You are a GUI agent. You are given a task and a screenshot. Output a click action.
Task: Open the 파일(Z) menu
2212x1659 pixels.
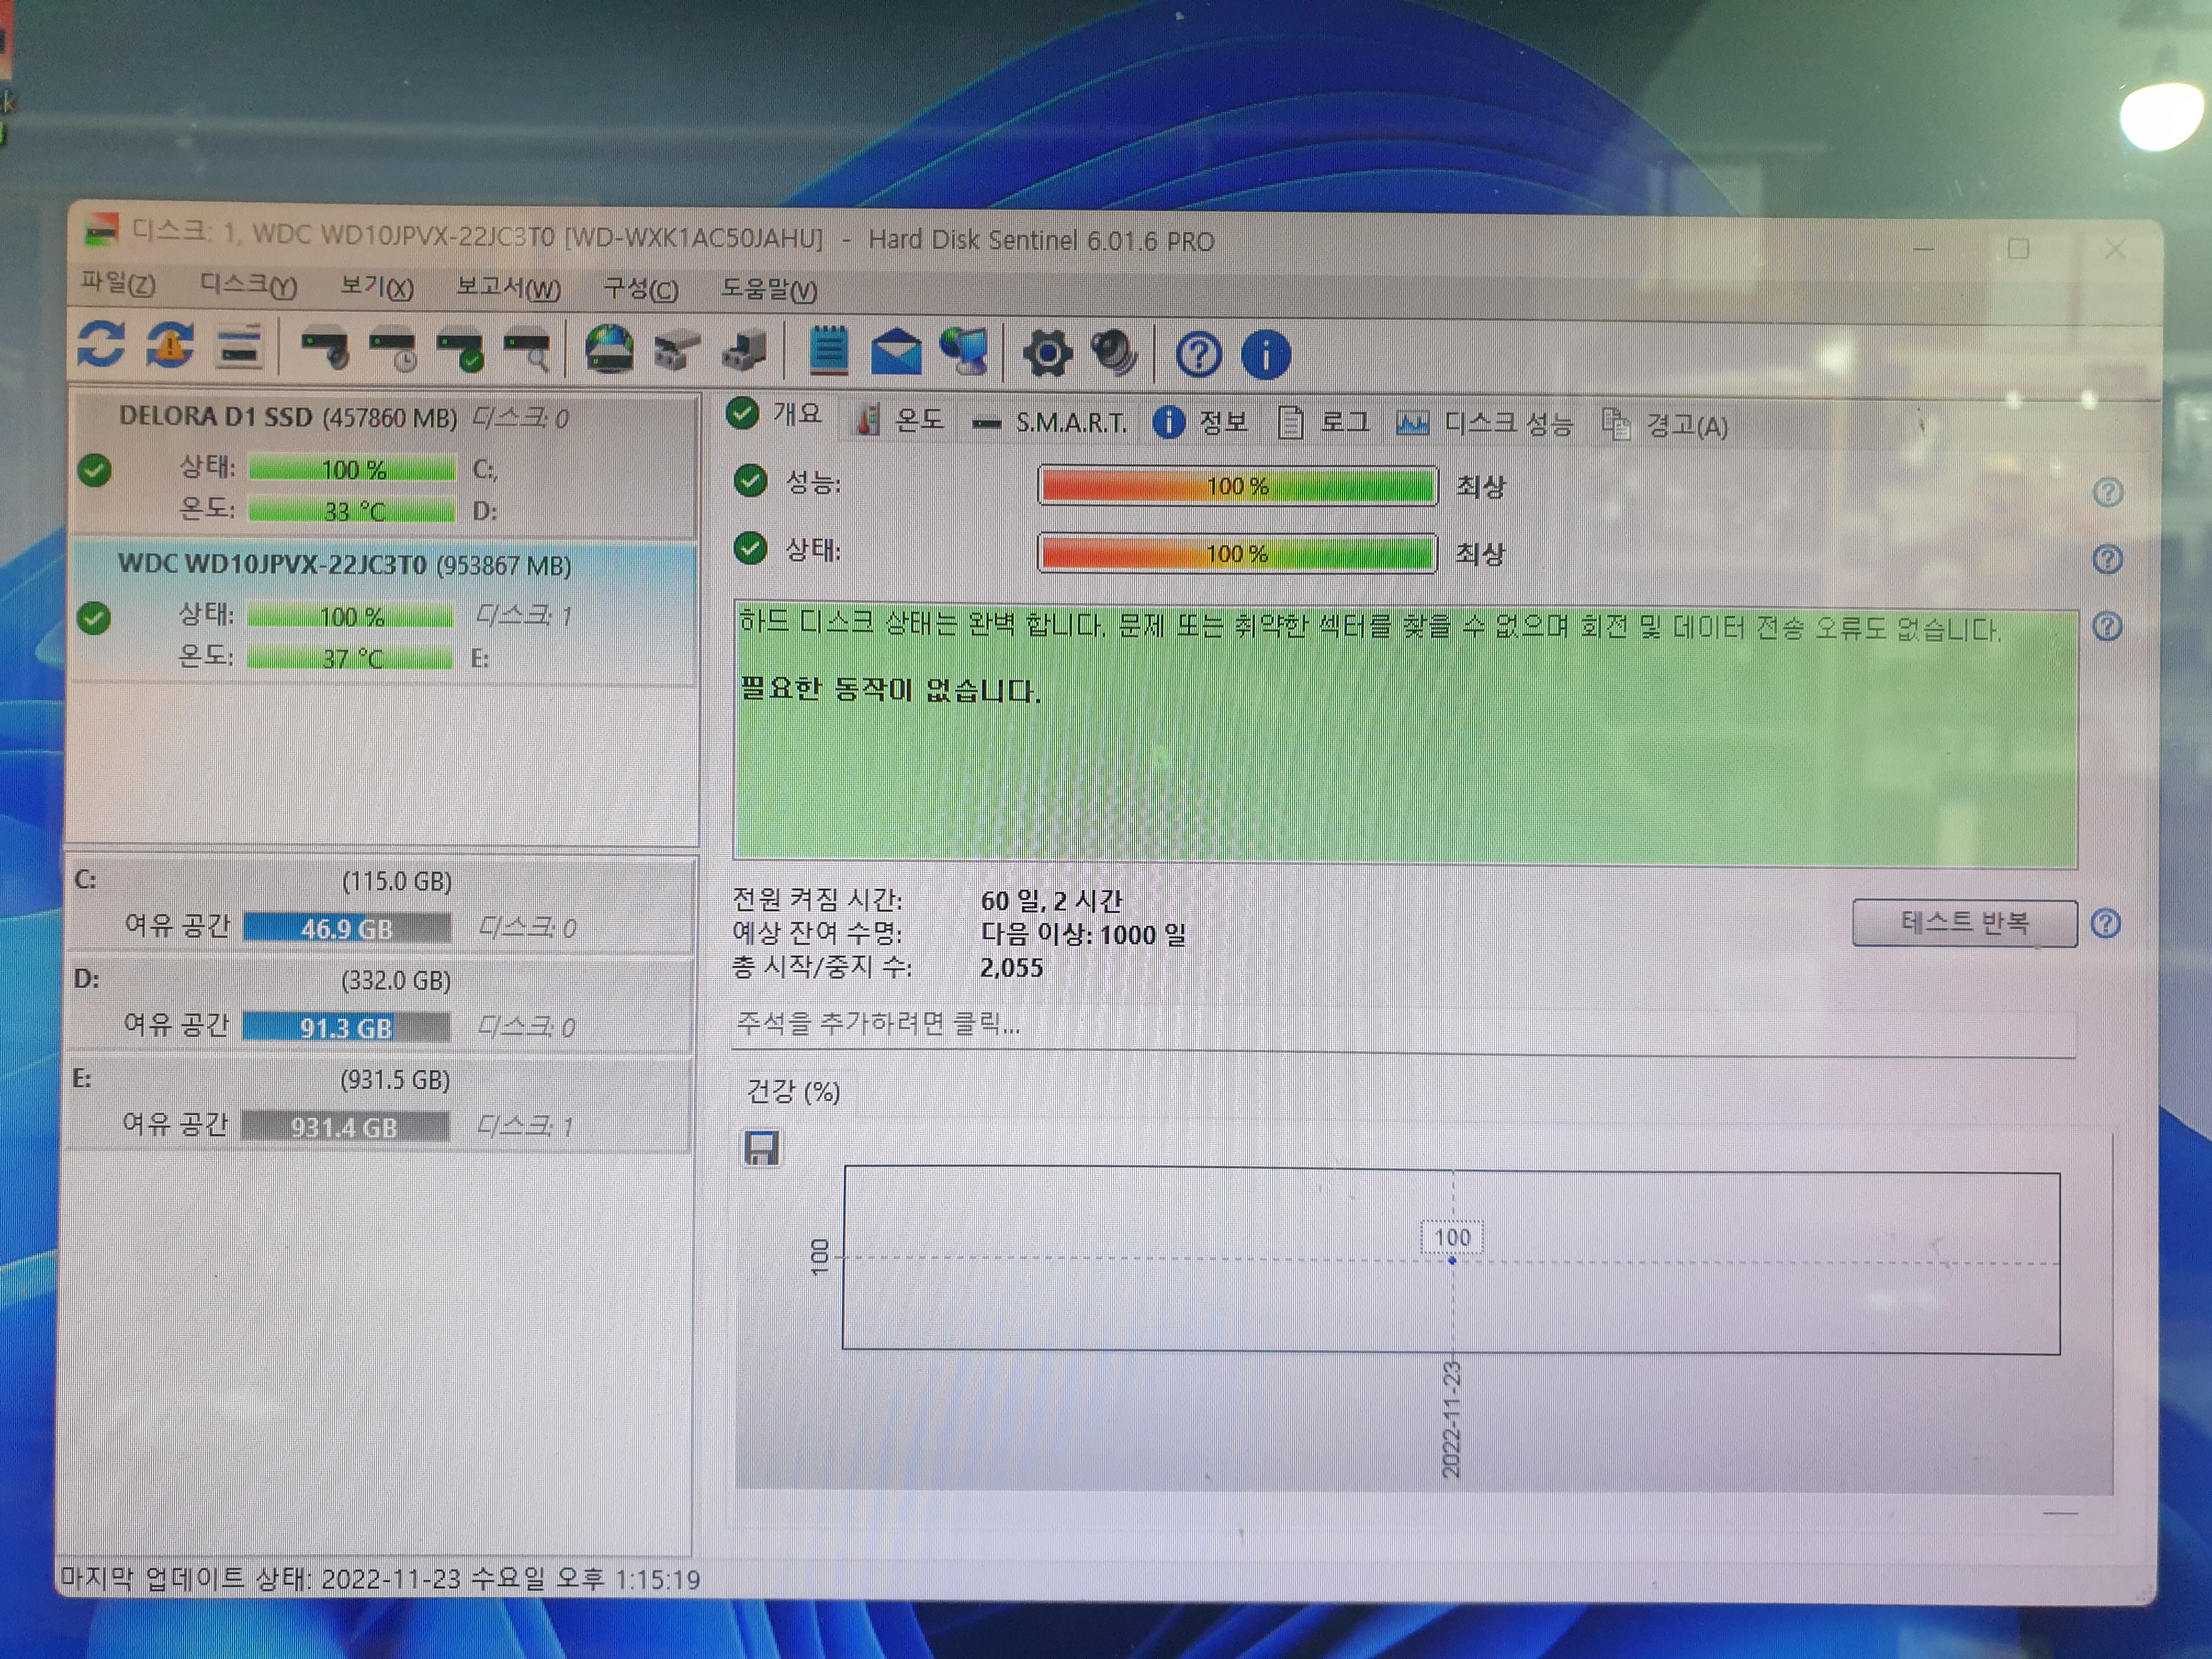(x=118, y=283)
